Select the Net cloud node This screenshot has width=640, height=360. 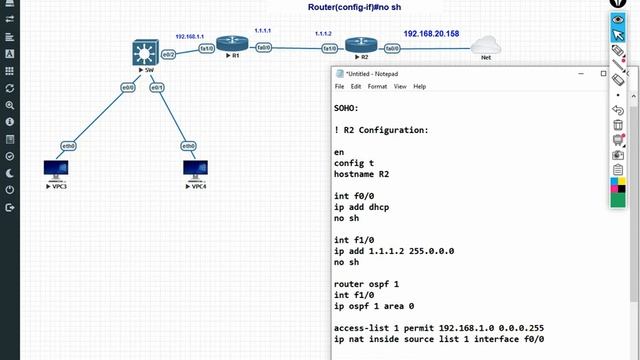tap(486, 45)
